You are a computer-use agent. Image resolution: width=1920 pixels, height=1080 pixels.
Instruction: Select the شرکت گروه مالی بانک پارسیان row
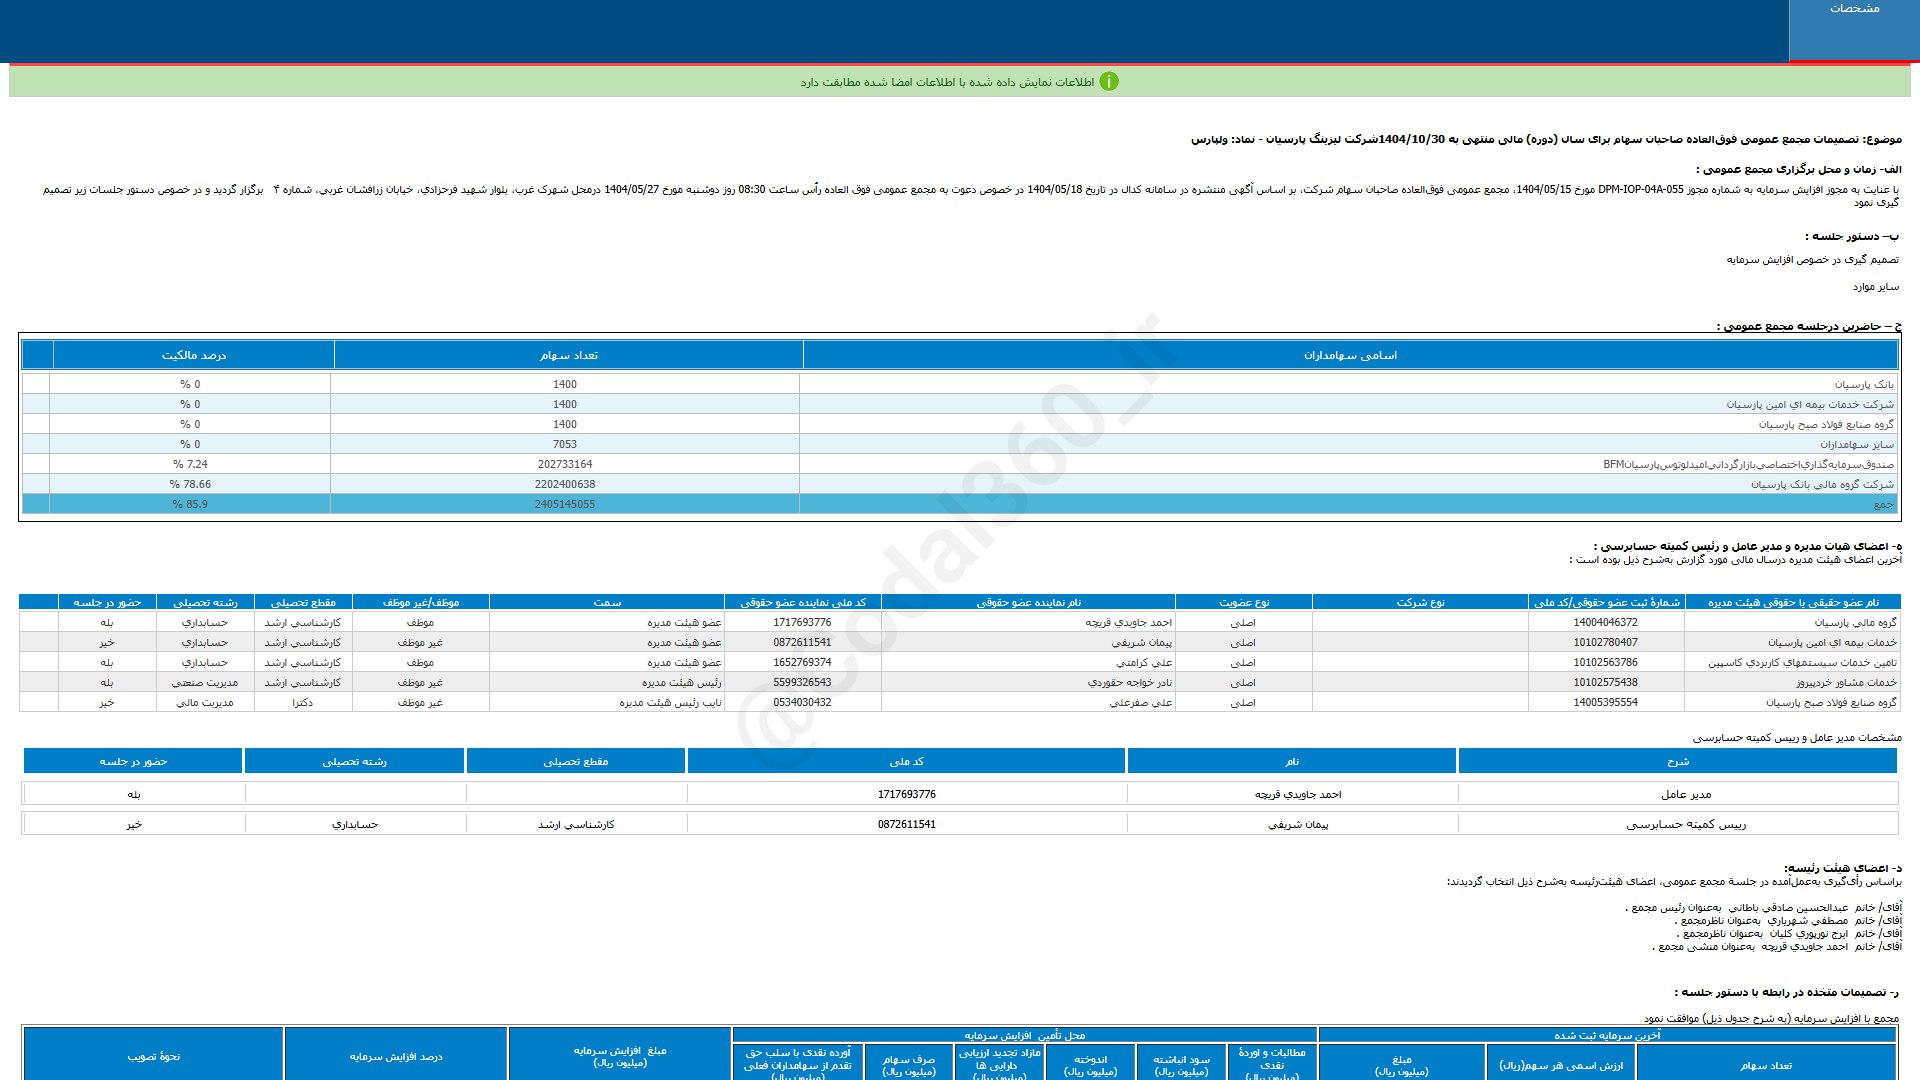pyautogui.click(x=959, y=484)
